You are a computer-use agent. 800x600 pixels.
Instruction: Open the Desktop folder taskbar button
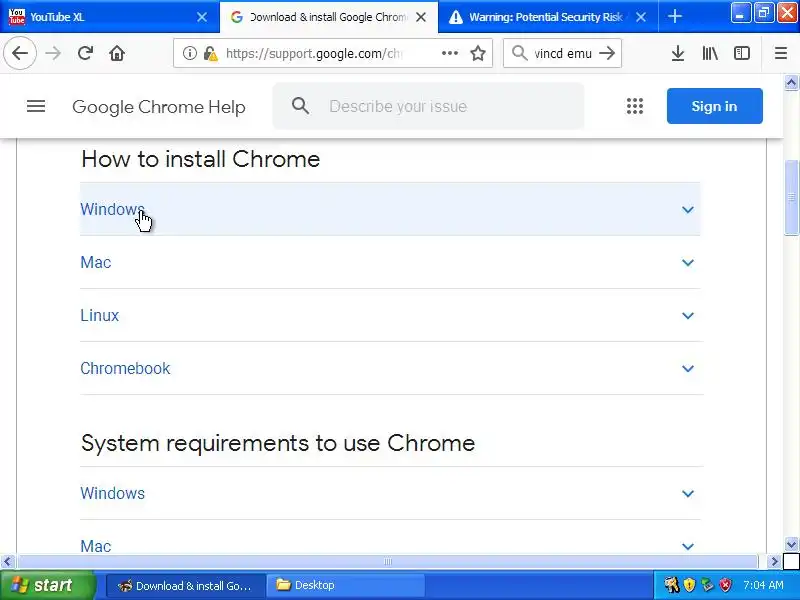tap(346, 585)
